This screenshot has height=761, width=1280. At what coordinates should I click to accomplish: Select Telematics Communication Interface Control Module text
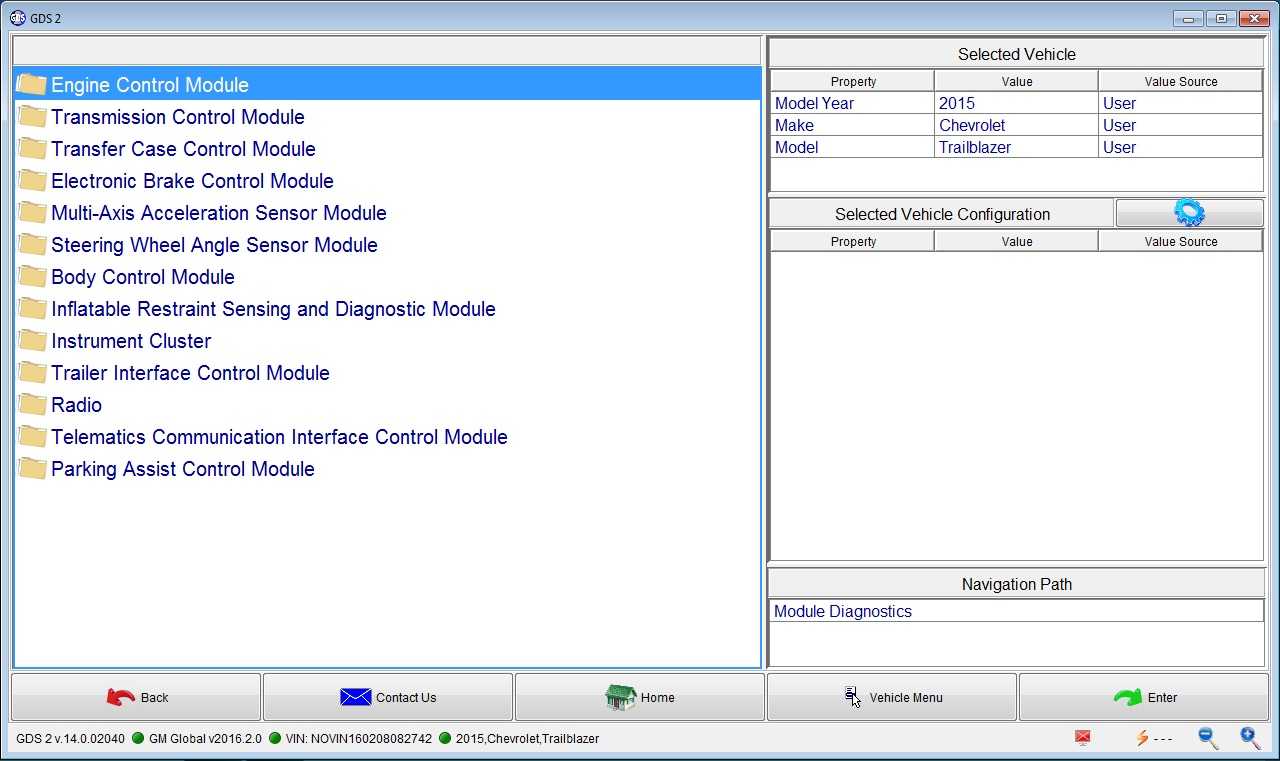pos(279,437)
